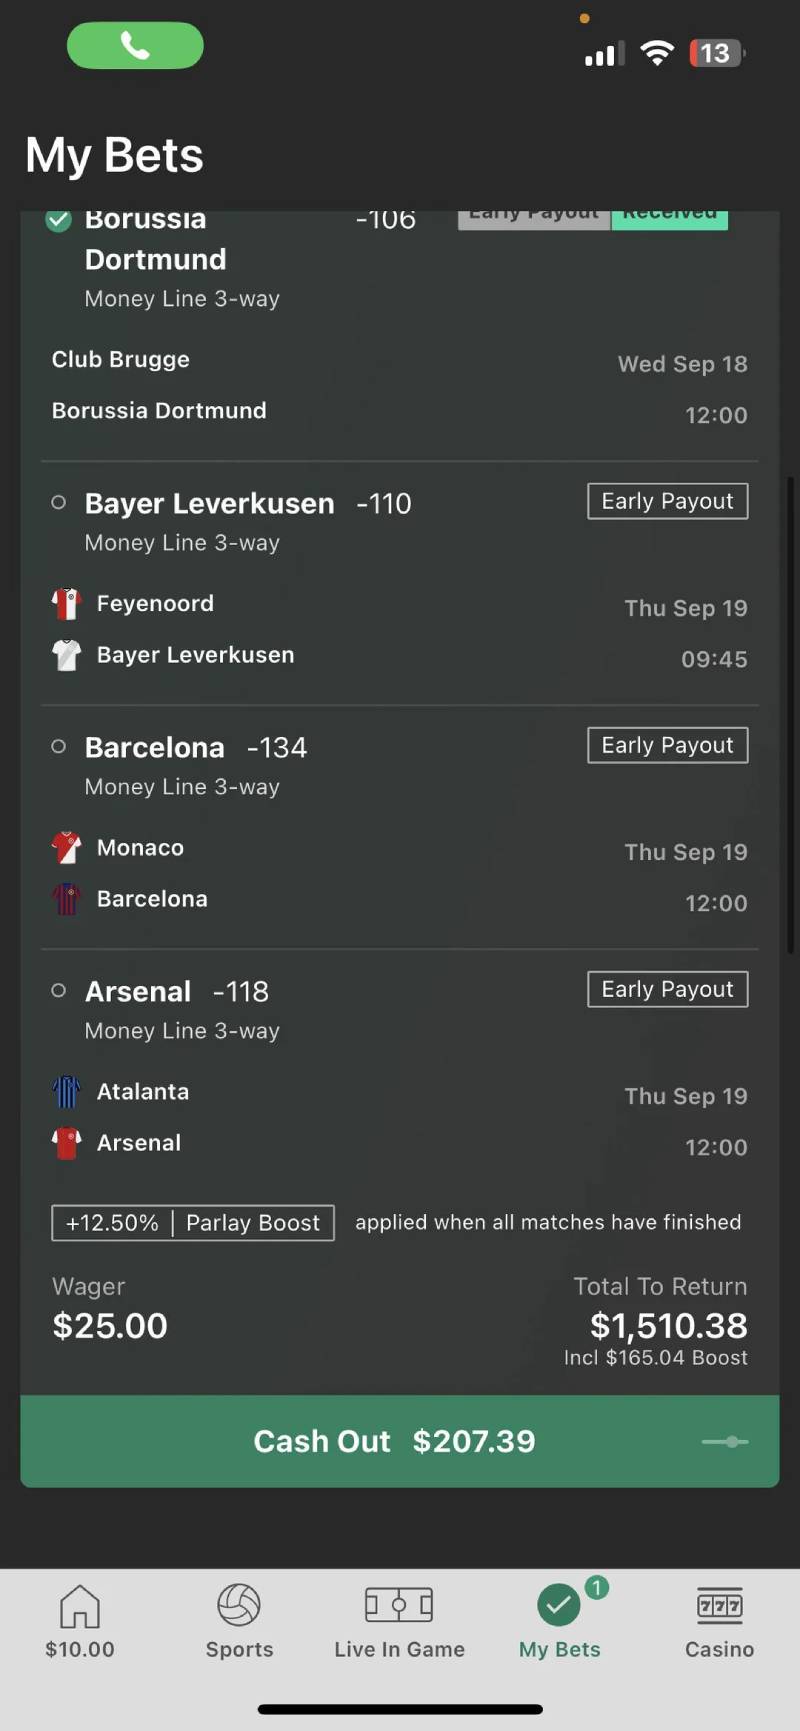Tap the Feyenoord team jersey icon
The image size is (800, 1731).
tap(66, 604)
